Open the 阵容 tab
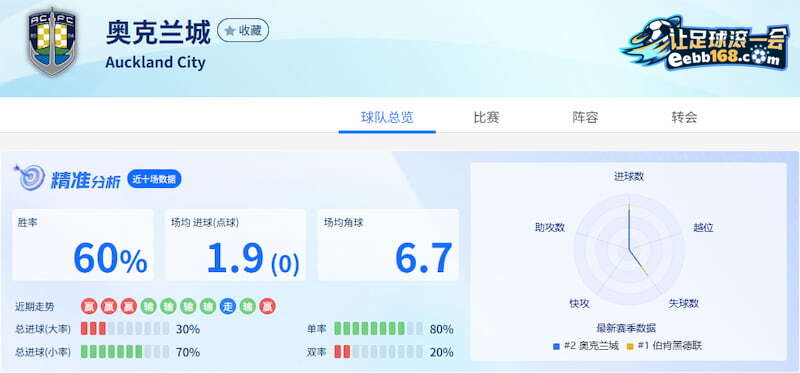The width and height of the screenshot is (800, 373). (x=585, y=118)
